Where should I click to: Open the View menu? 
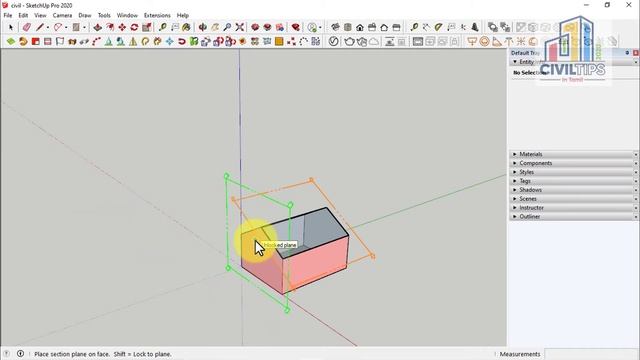(x=40, y=15)
